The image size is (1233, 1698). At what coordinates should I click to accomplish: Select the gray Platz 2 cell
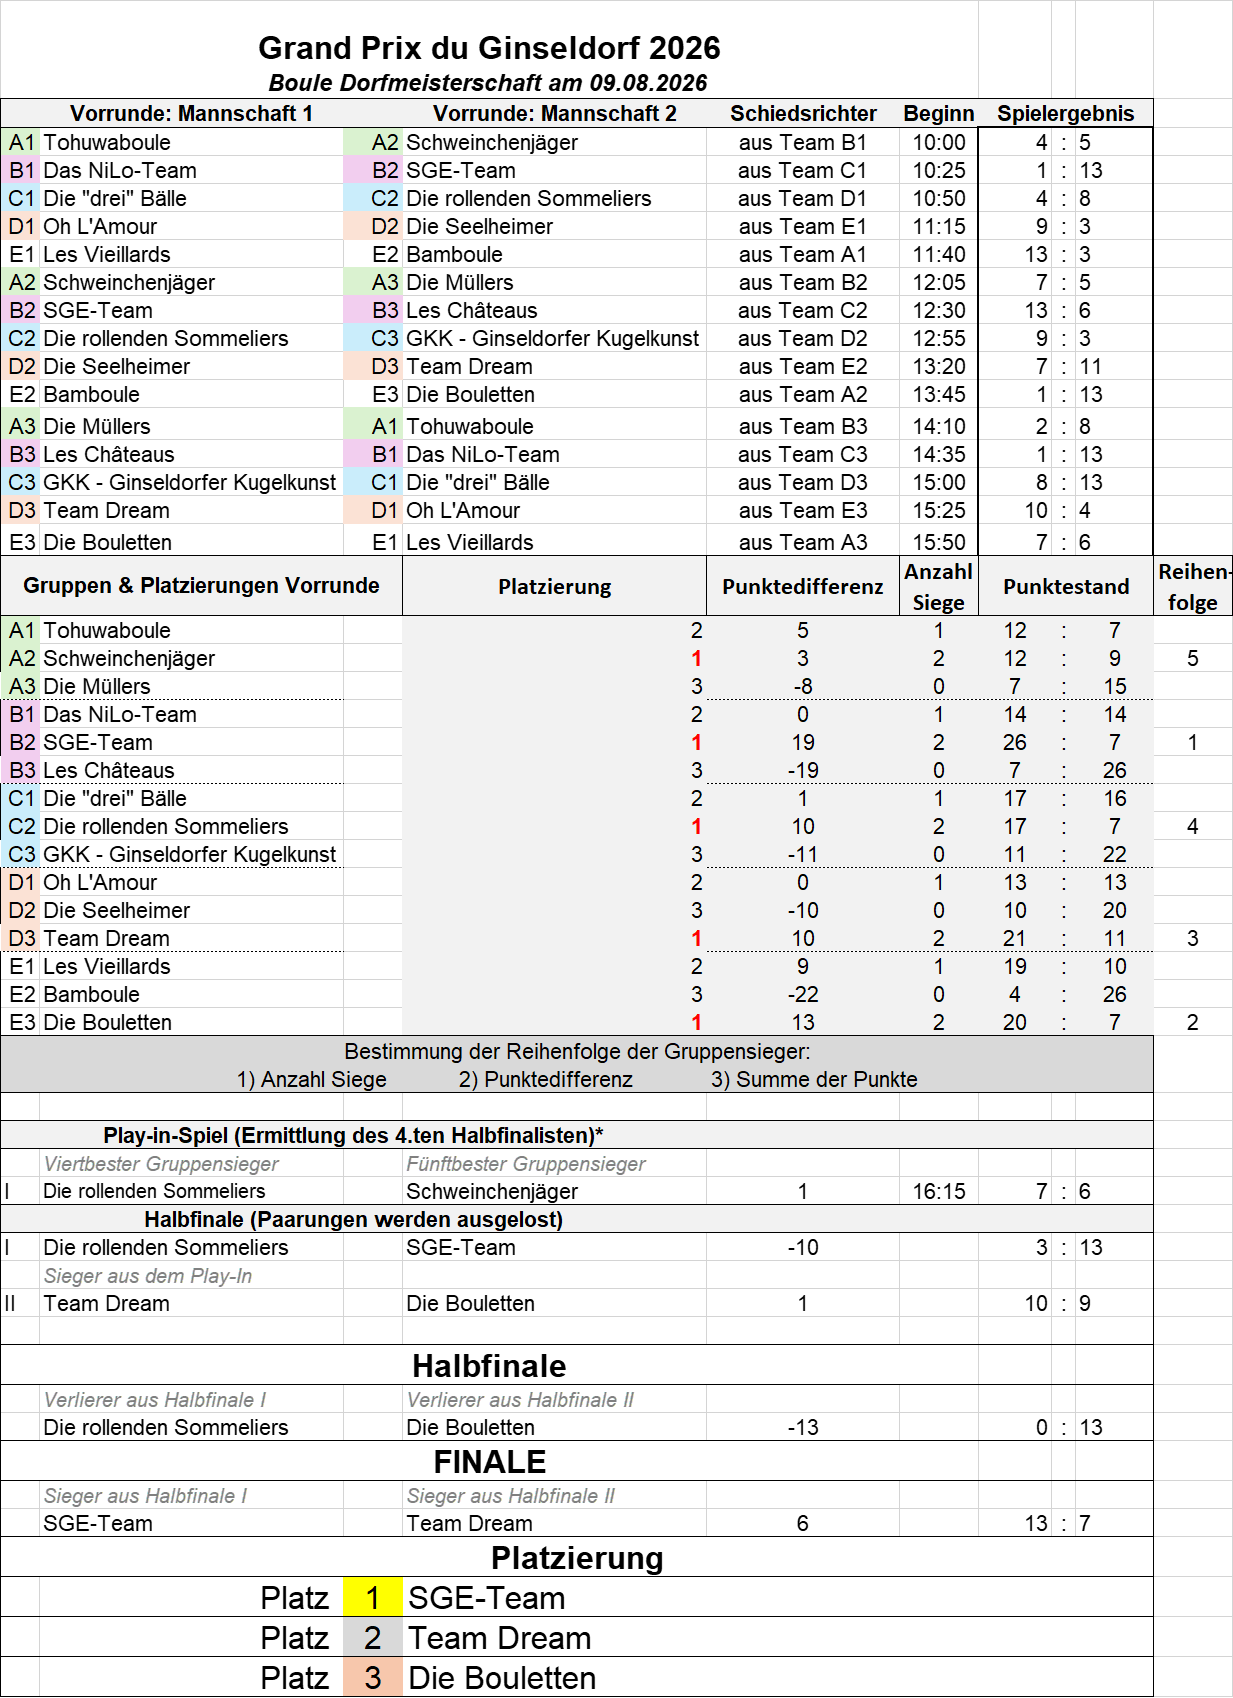(x=373, y=1637)
